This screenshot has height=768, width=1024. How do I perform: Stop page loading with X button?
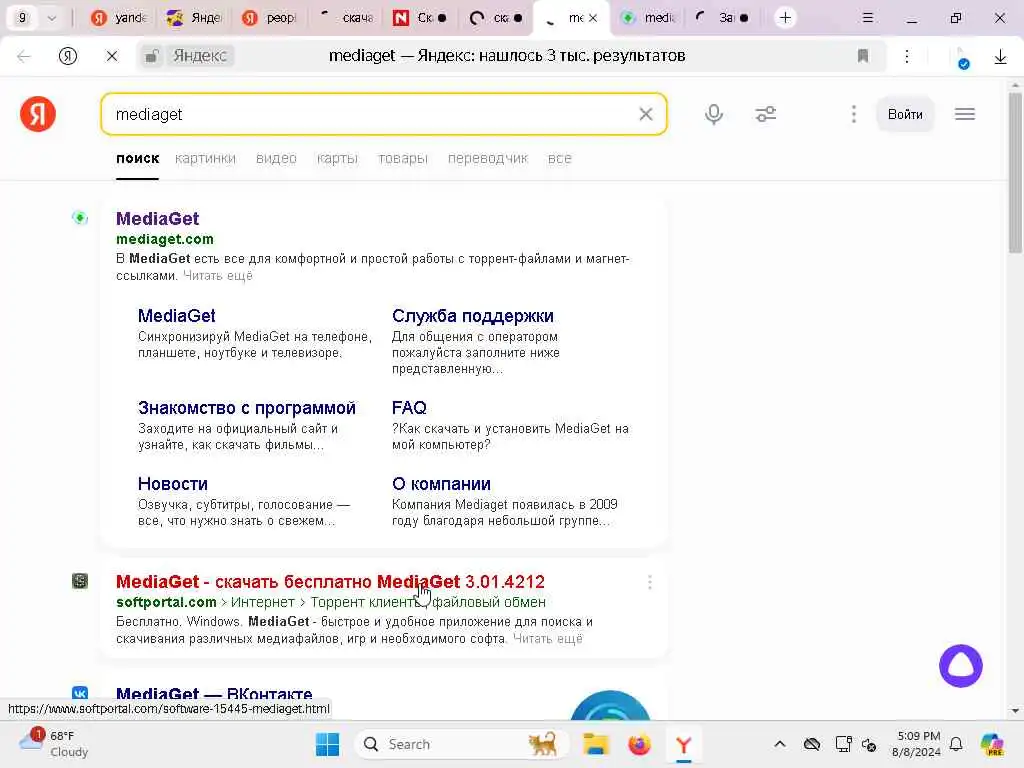pyautogui.click(x=112, y=56)
